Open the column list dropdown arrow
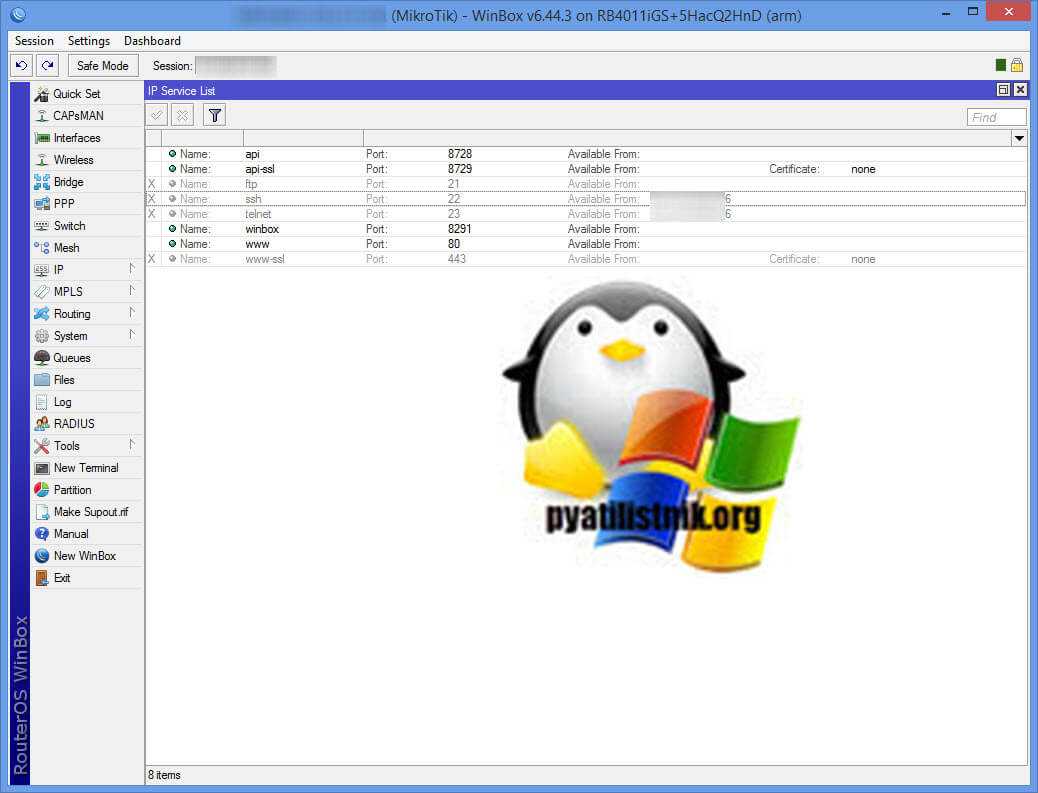 click(1019, 138)
